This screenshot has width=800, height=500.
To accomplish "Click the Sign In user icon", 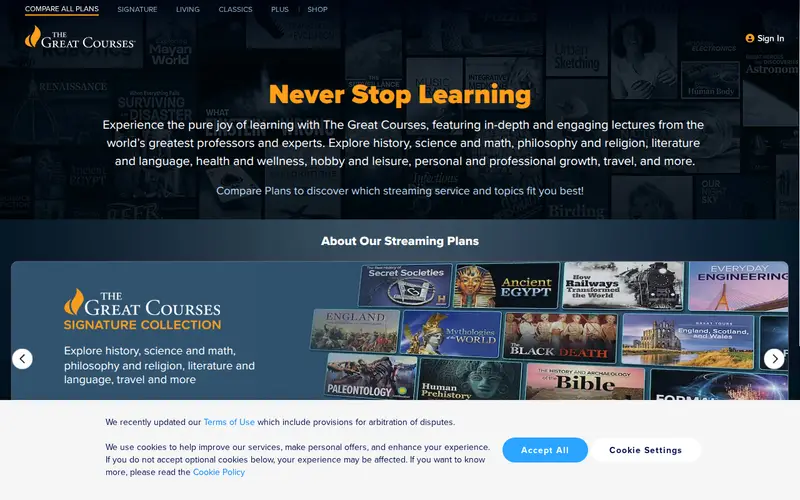I will 749,38.
